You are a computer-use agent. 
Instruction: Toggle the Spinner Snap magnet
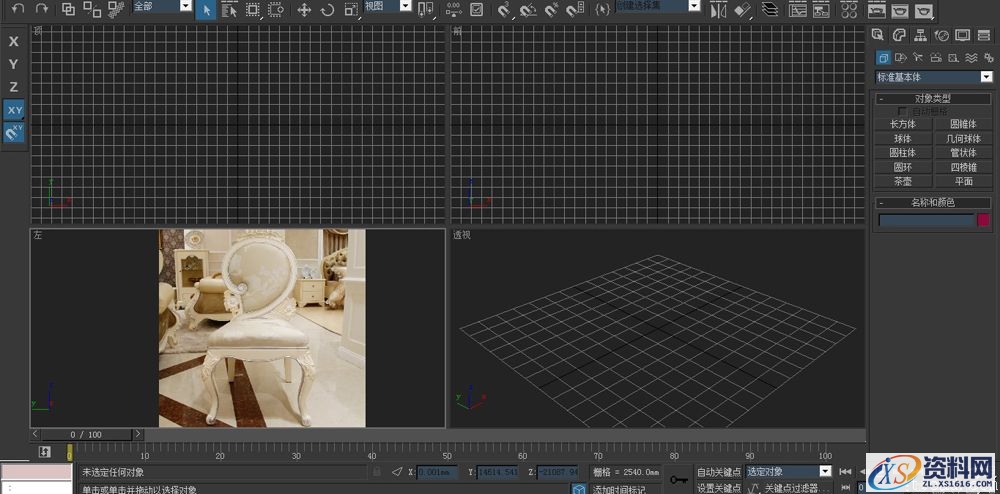[x=575, y=10]
